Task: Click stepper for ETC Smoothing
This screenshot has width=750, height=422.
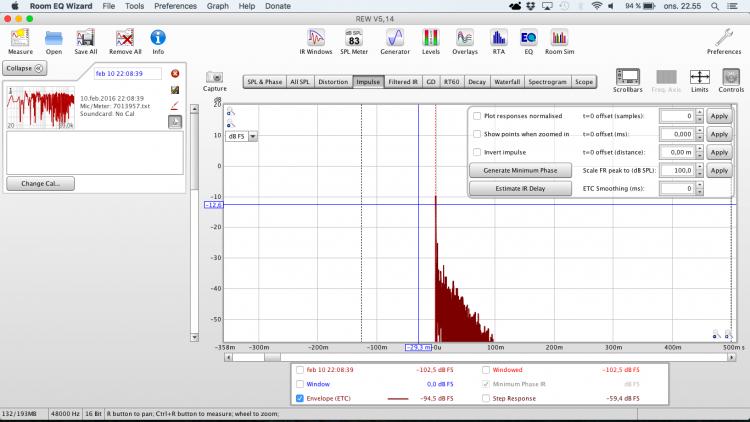Action: [699, 189]
